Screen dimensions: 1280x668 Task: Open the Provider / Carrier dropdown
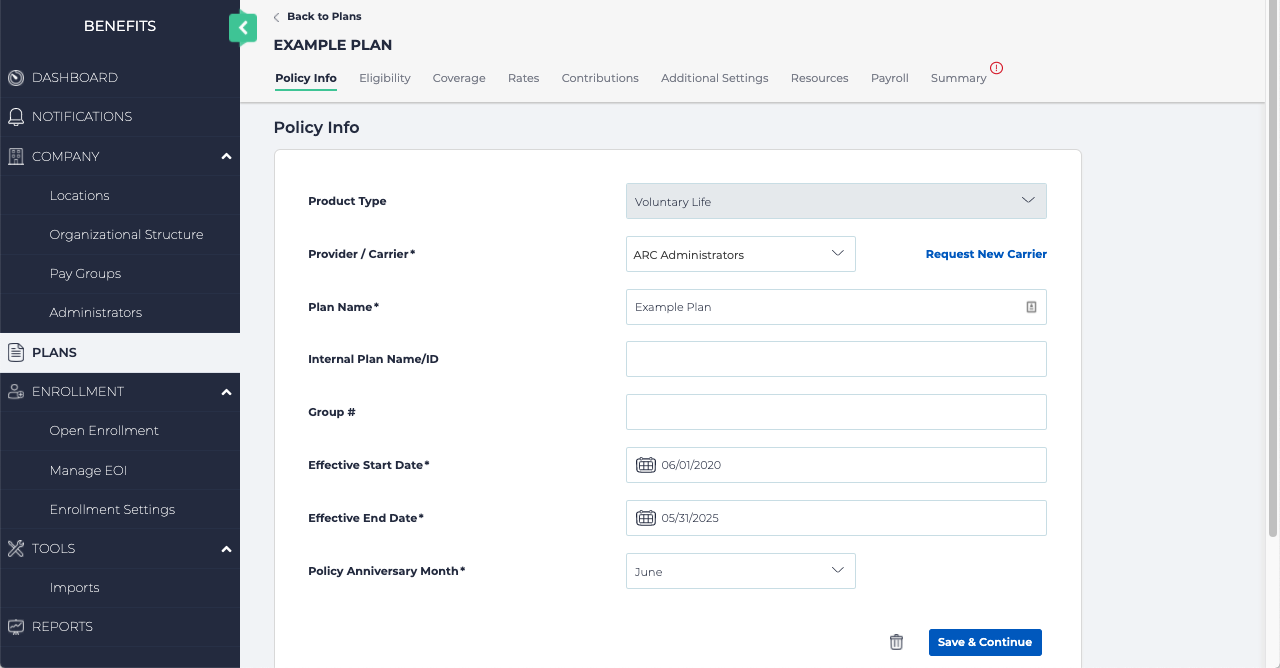coord(740,254)
